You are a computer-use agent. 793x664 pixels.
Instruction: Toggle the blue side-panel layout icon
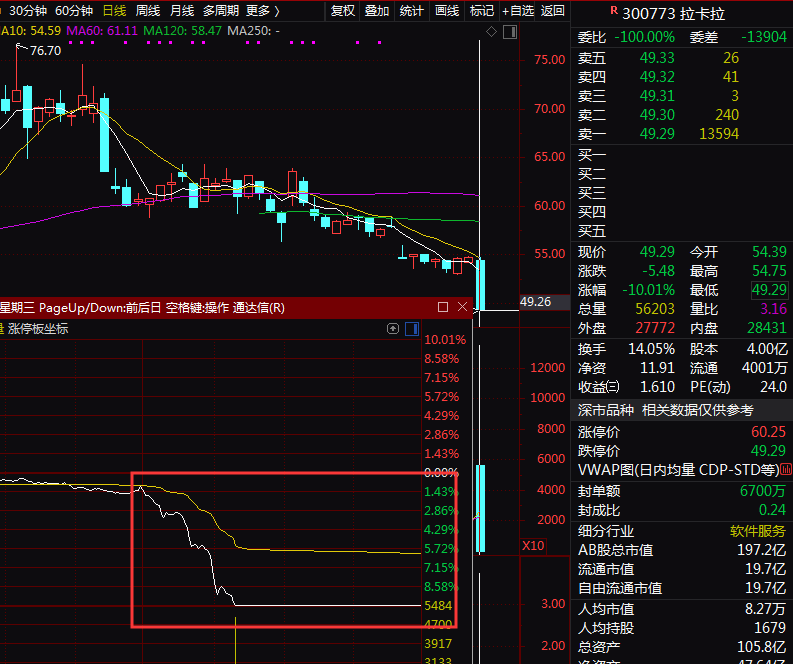411,328
